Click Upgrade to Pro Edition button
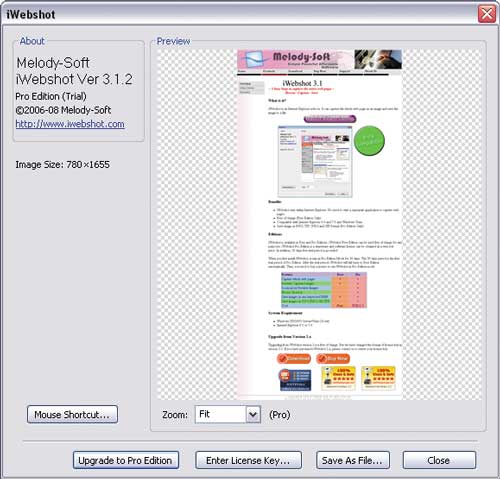 tap(126, 460)
